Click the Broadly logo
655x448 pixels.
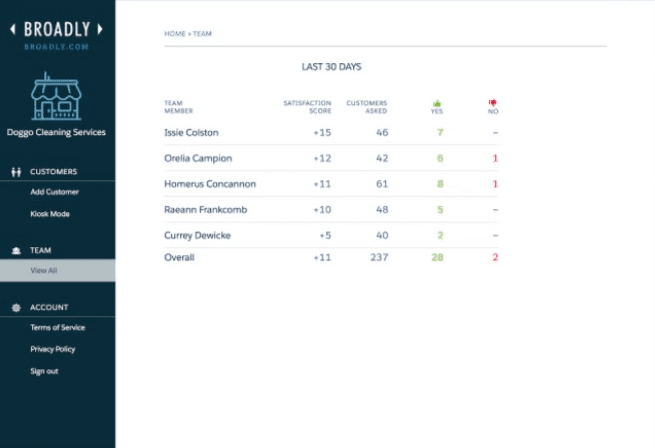[57, 29]
